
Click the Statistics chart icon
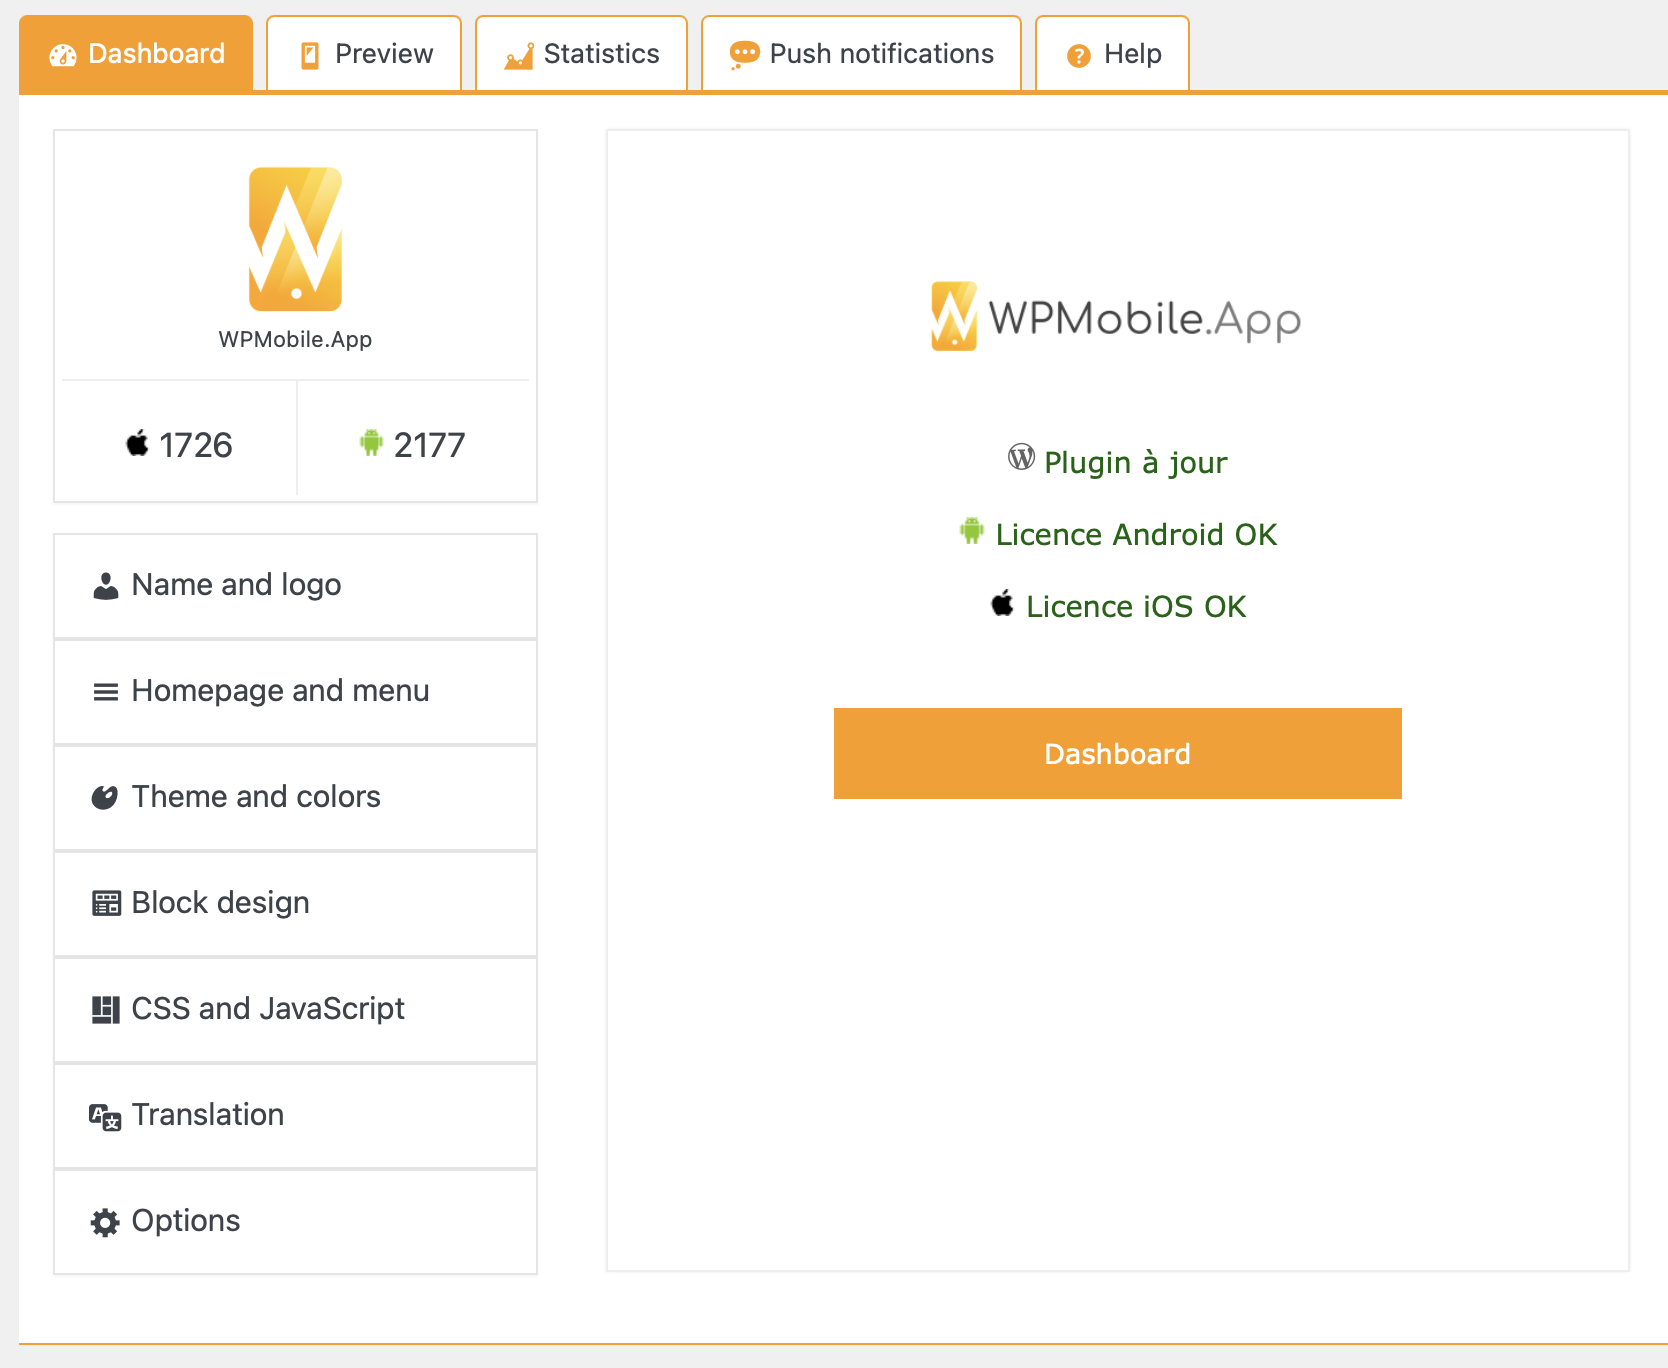tap(519, 56)
